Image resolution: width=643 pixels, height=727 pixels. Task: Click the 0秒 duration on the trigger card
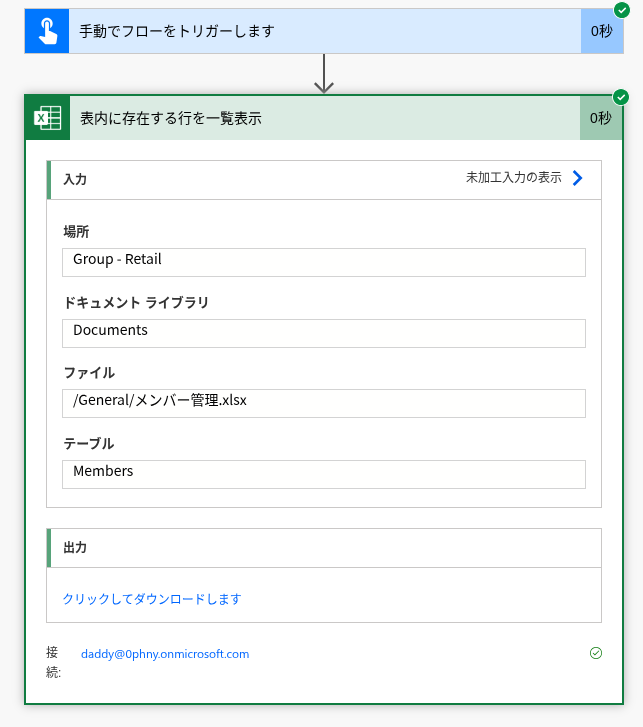click(x=601, y=31)
